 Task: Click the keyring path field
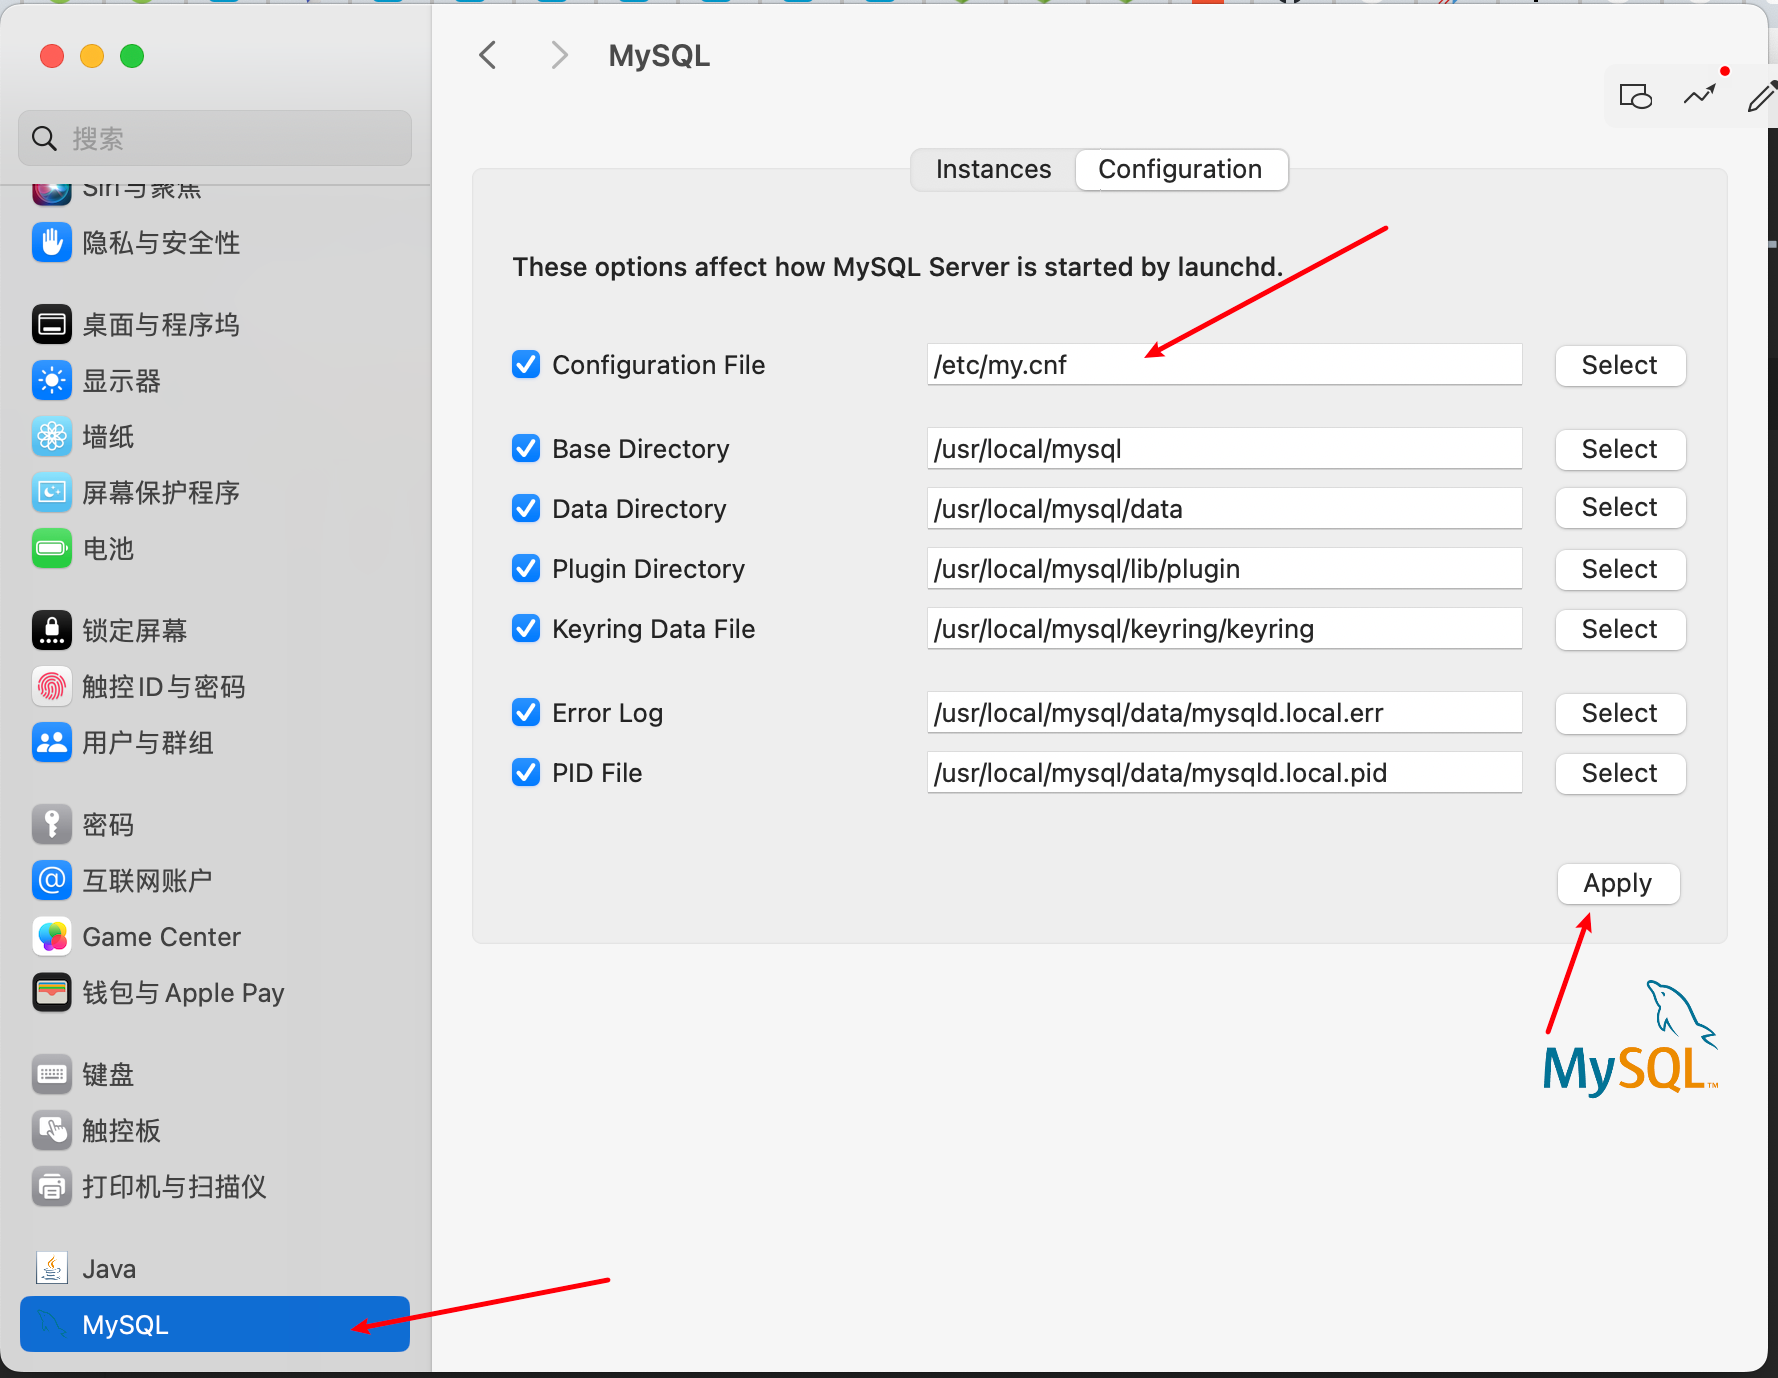pos(1224,629)
